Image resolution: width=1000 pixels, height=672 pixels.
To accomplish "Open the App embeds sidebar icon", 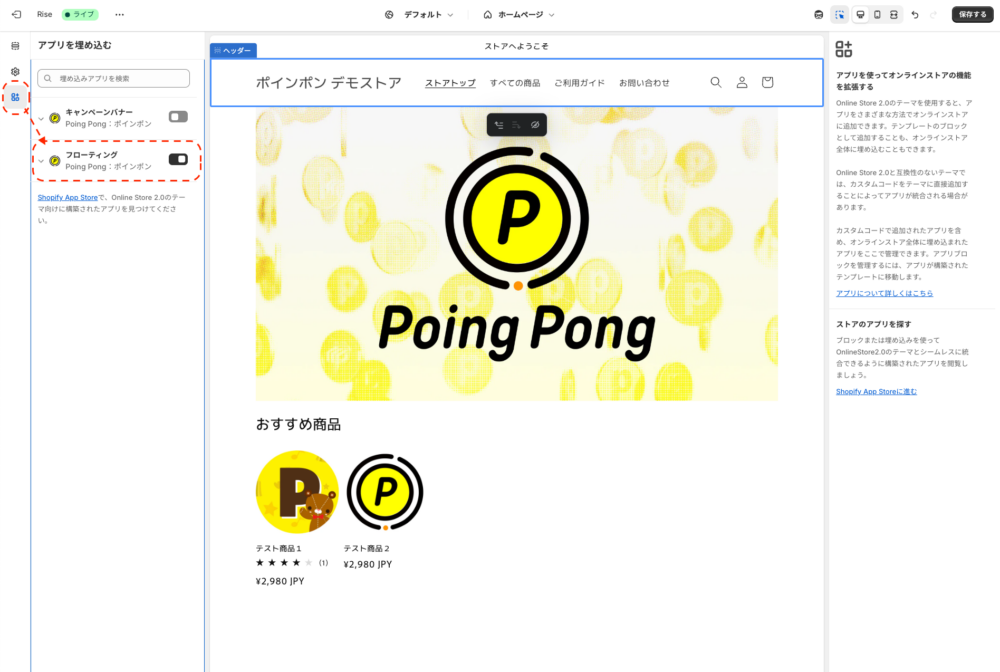I will coord(15,97).
